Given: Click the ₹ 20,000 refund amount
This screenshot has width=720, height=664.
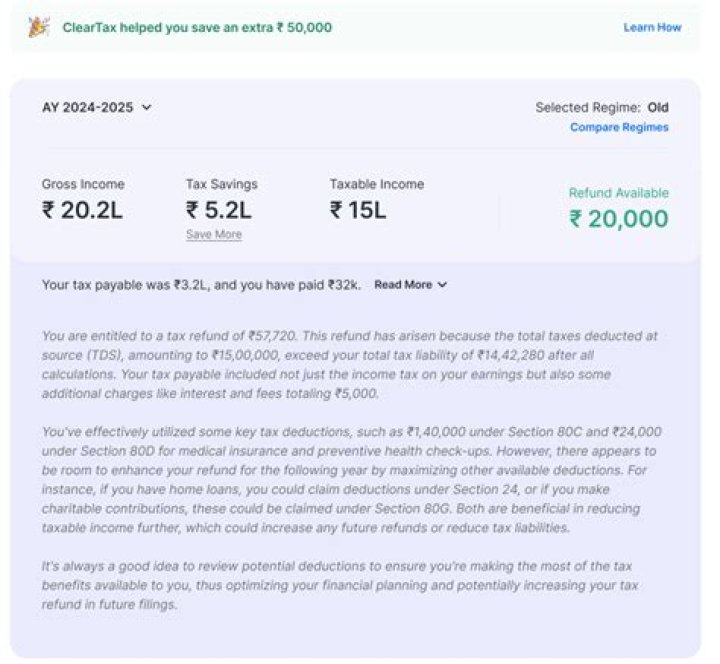Looking at the screenshot, I should pos(619,219).
